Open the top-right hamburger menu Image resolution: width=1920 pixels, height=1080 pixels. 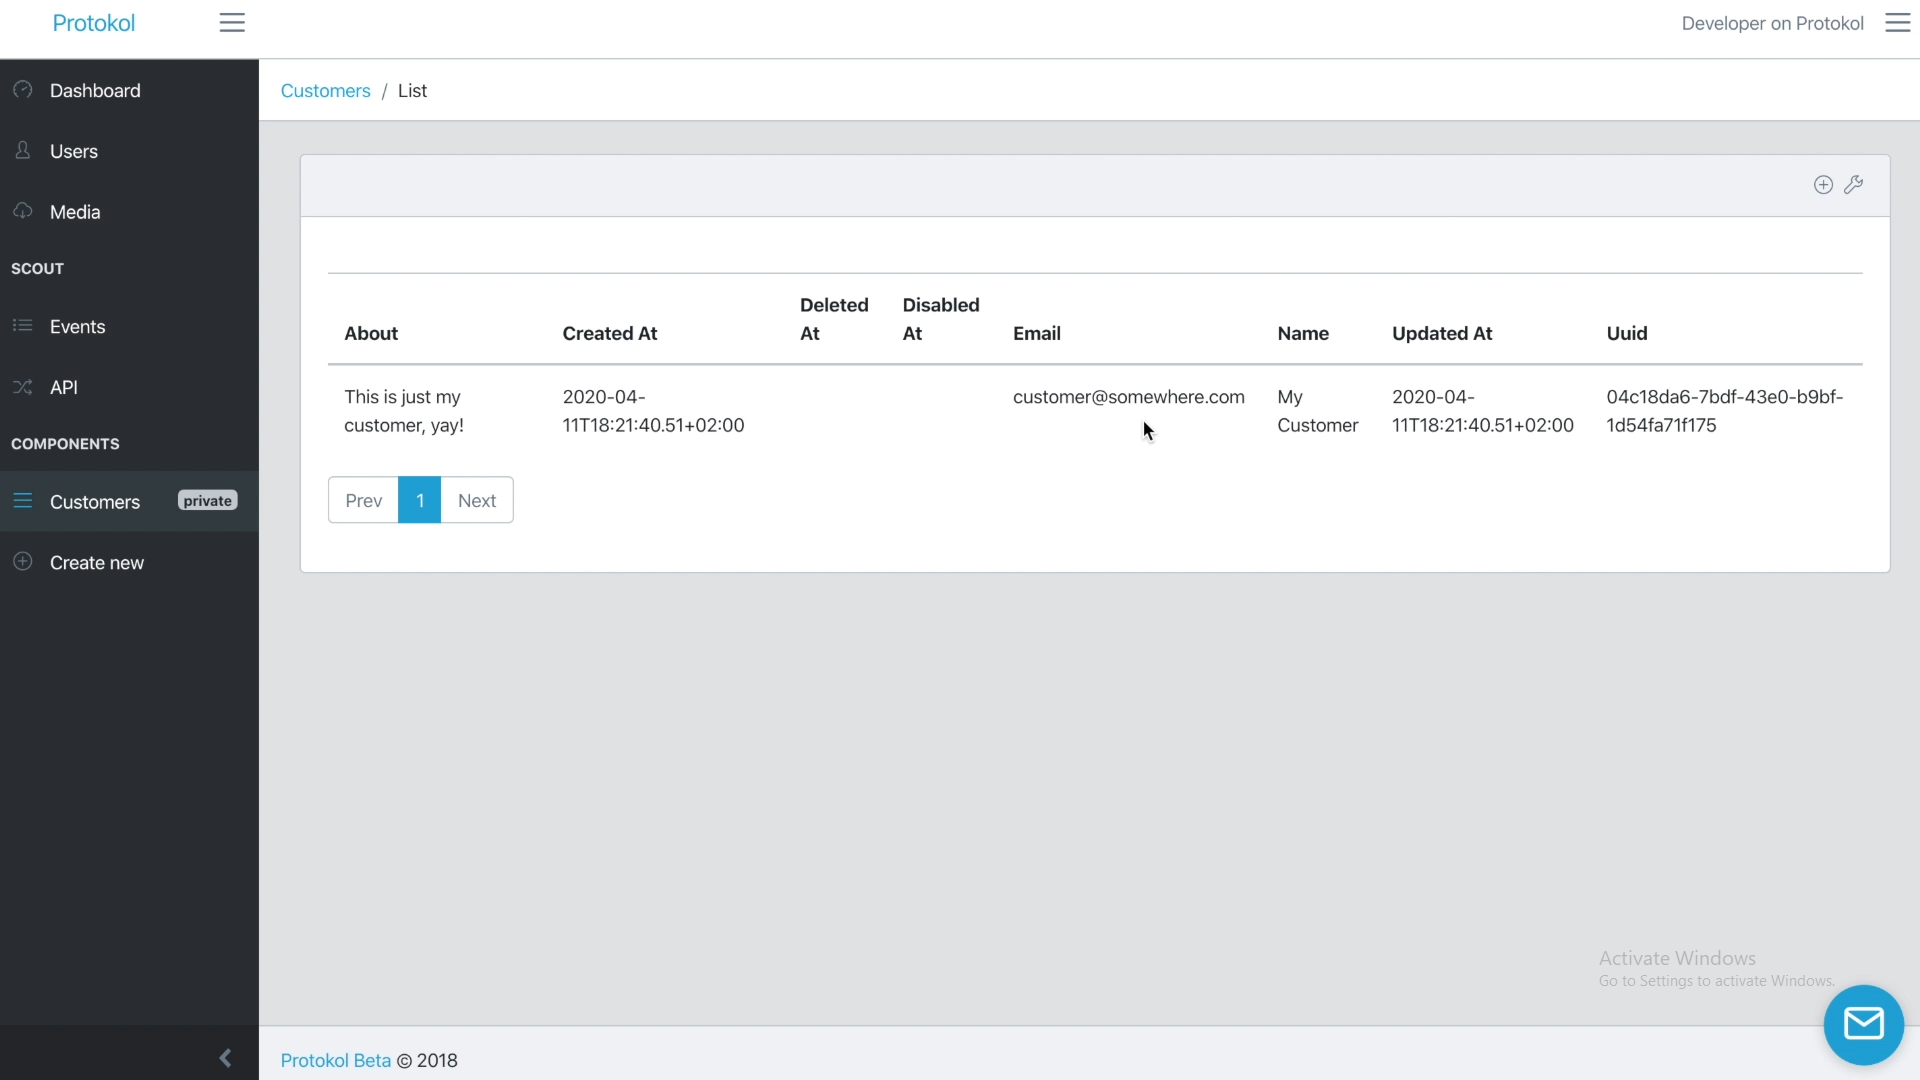point(1897,23)
